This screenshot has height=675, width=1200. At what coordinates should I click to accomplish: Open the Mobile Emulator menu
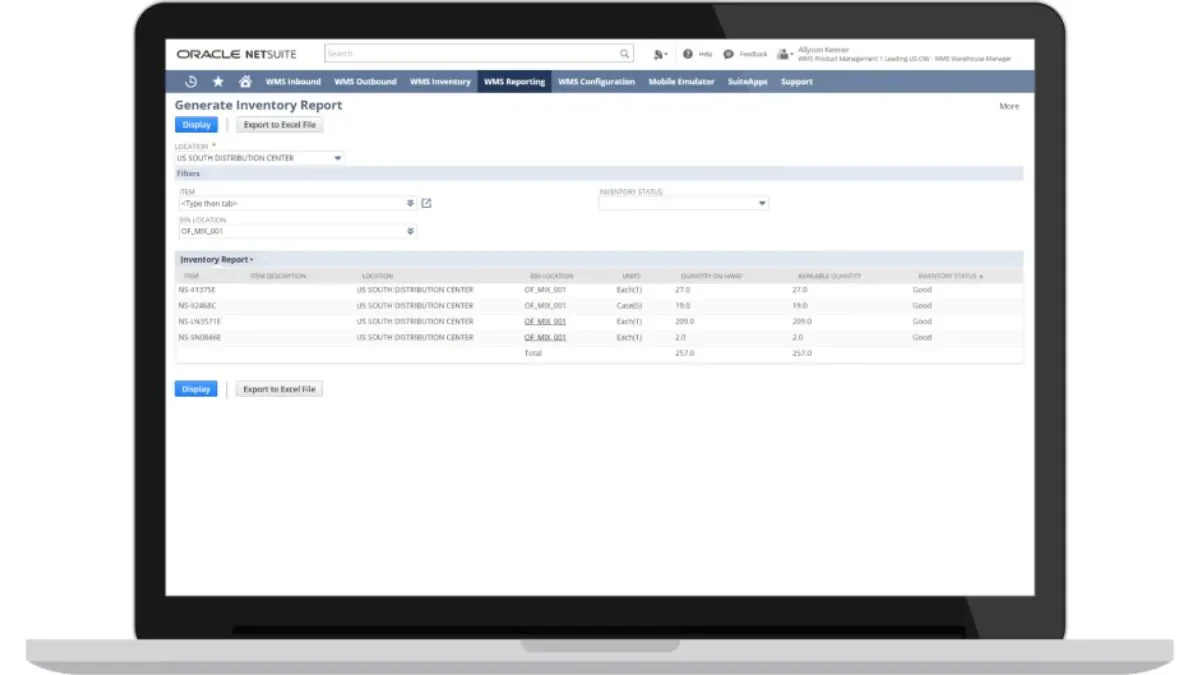pos(681,82)
